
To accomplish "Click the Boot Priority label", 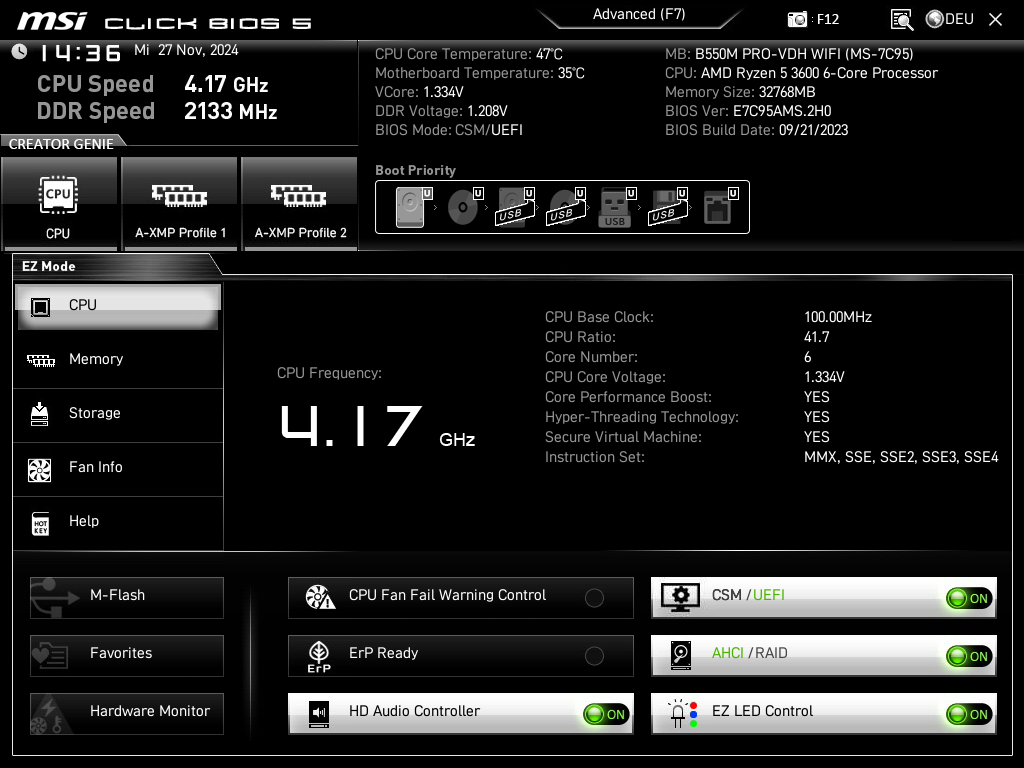I will point(415,170).
